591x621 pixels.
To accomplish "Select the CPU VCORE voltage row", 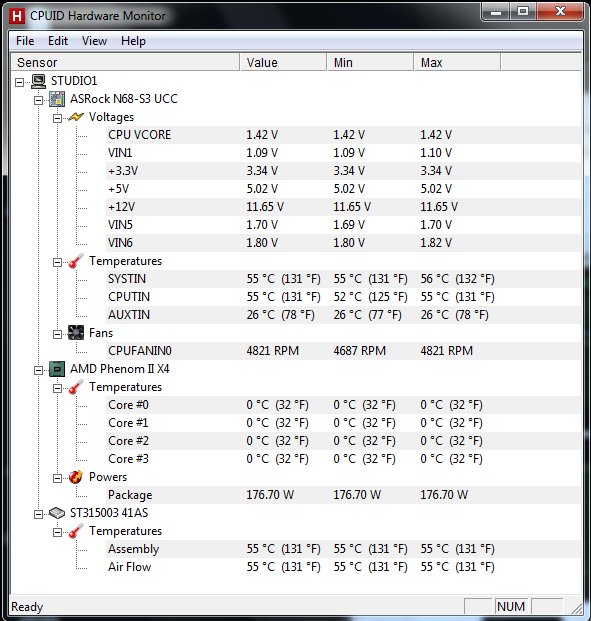I will point(344,135).
